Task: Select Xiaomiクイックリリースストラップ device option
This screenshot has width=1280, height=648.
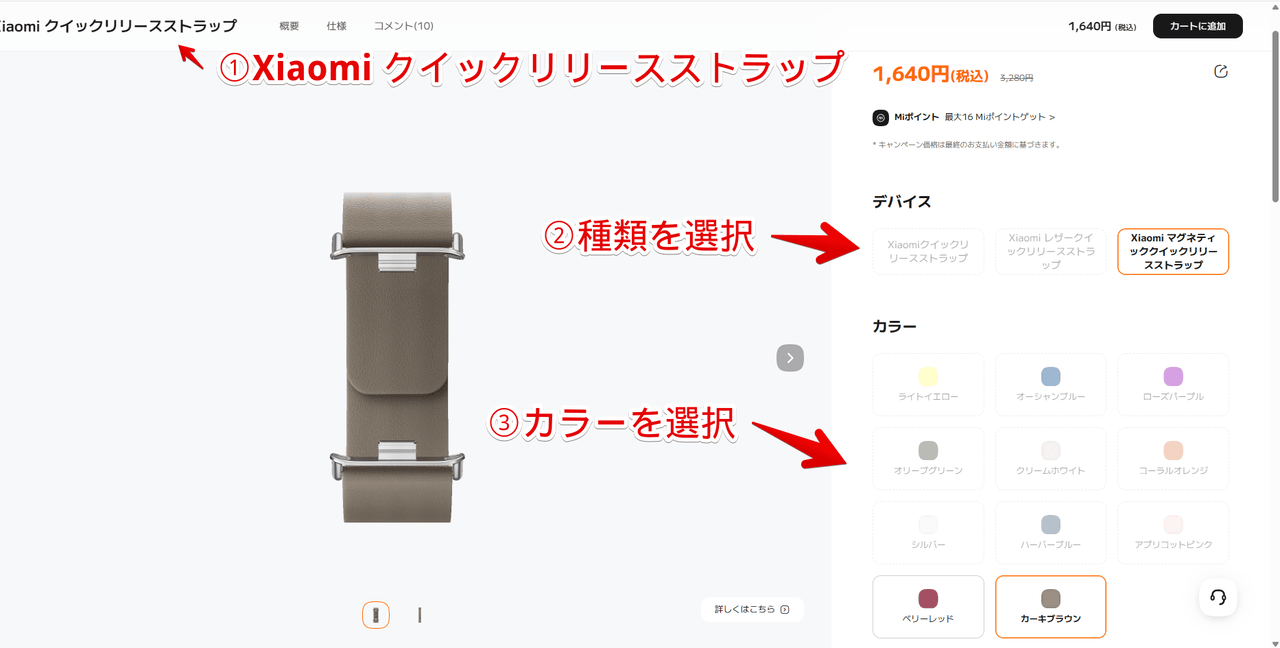Action: 928,252
